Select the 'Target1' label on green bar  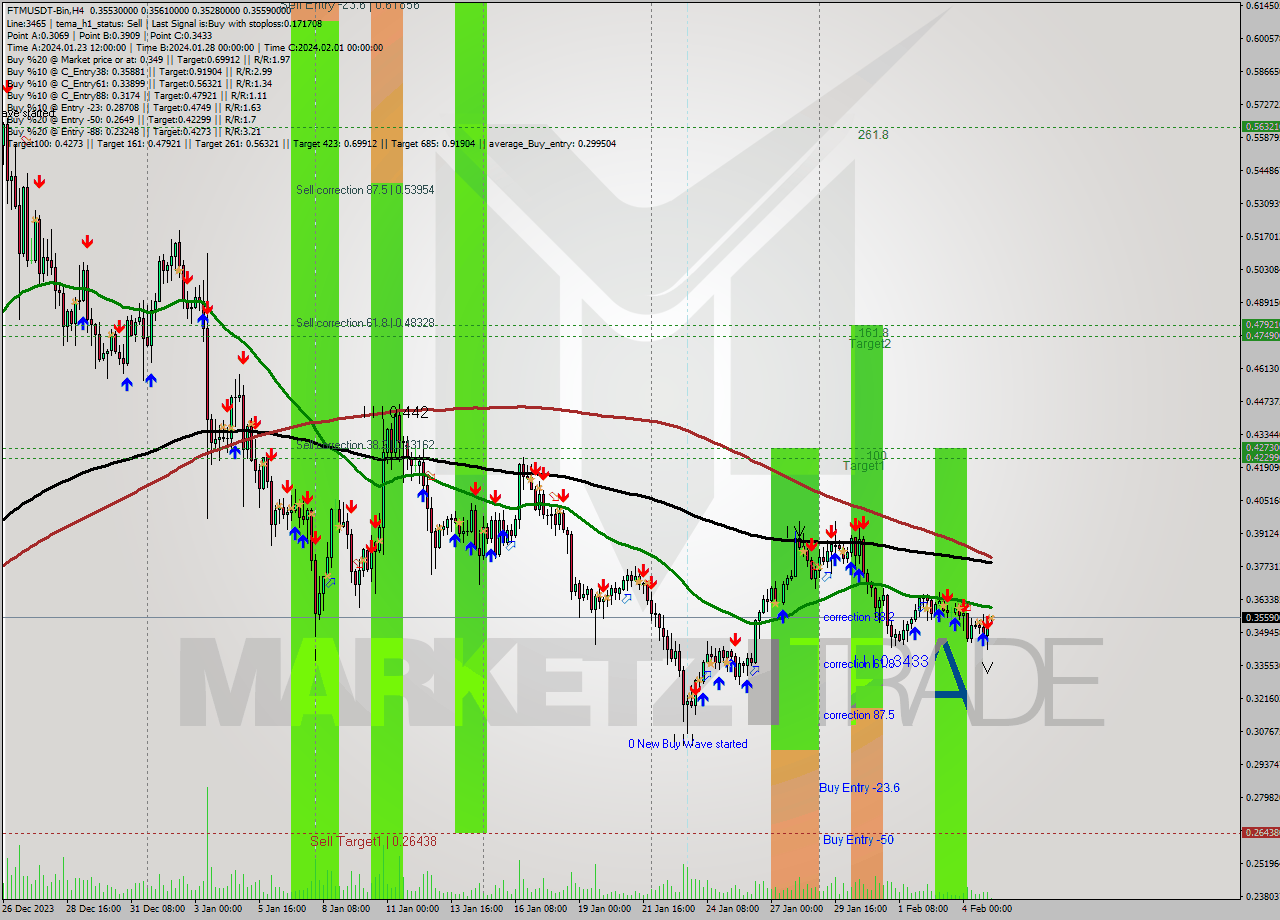(863, 466)
